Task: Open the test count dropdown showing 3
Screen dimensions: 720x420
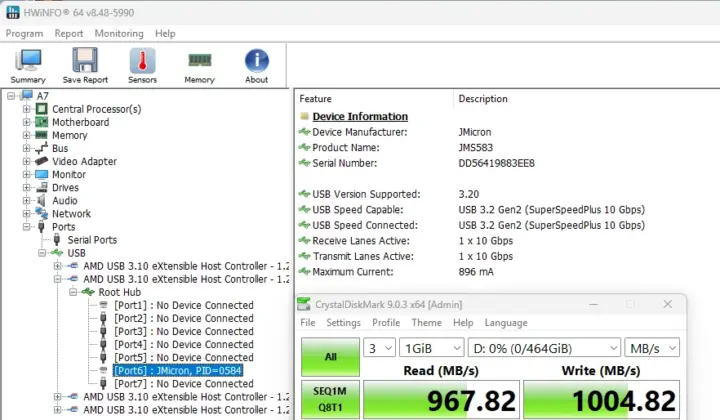Action: (379, 348)
